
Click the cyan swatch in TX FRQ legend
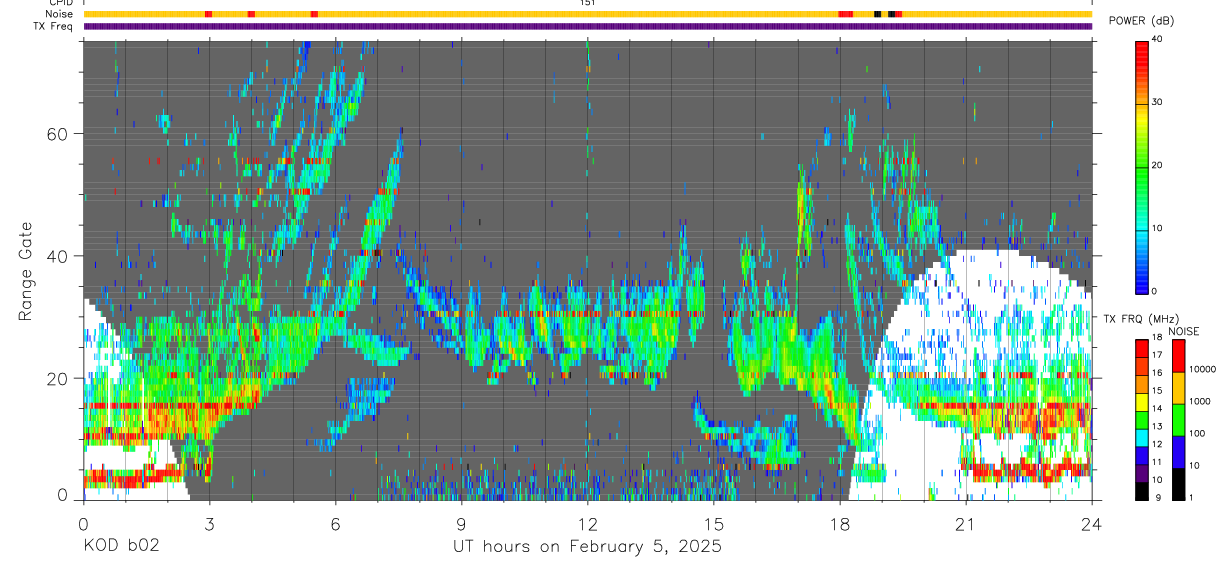(x=1142, y=439)
